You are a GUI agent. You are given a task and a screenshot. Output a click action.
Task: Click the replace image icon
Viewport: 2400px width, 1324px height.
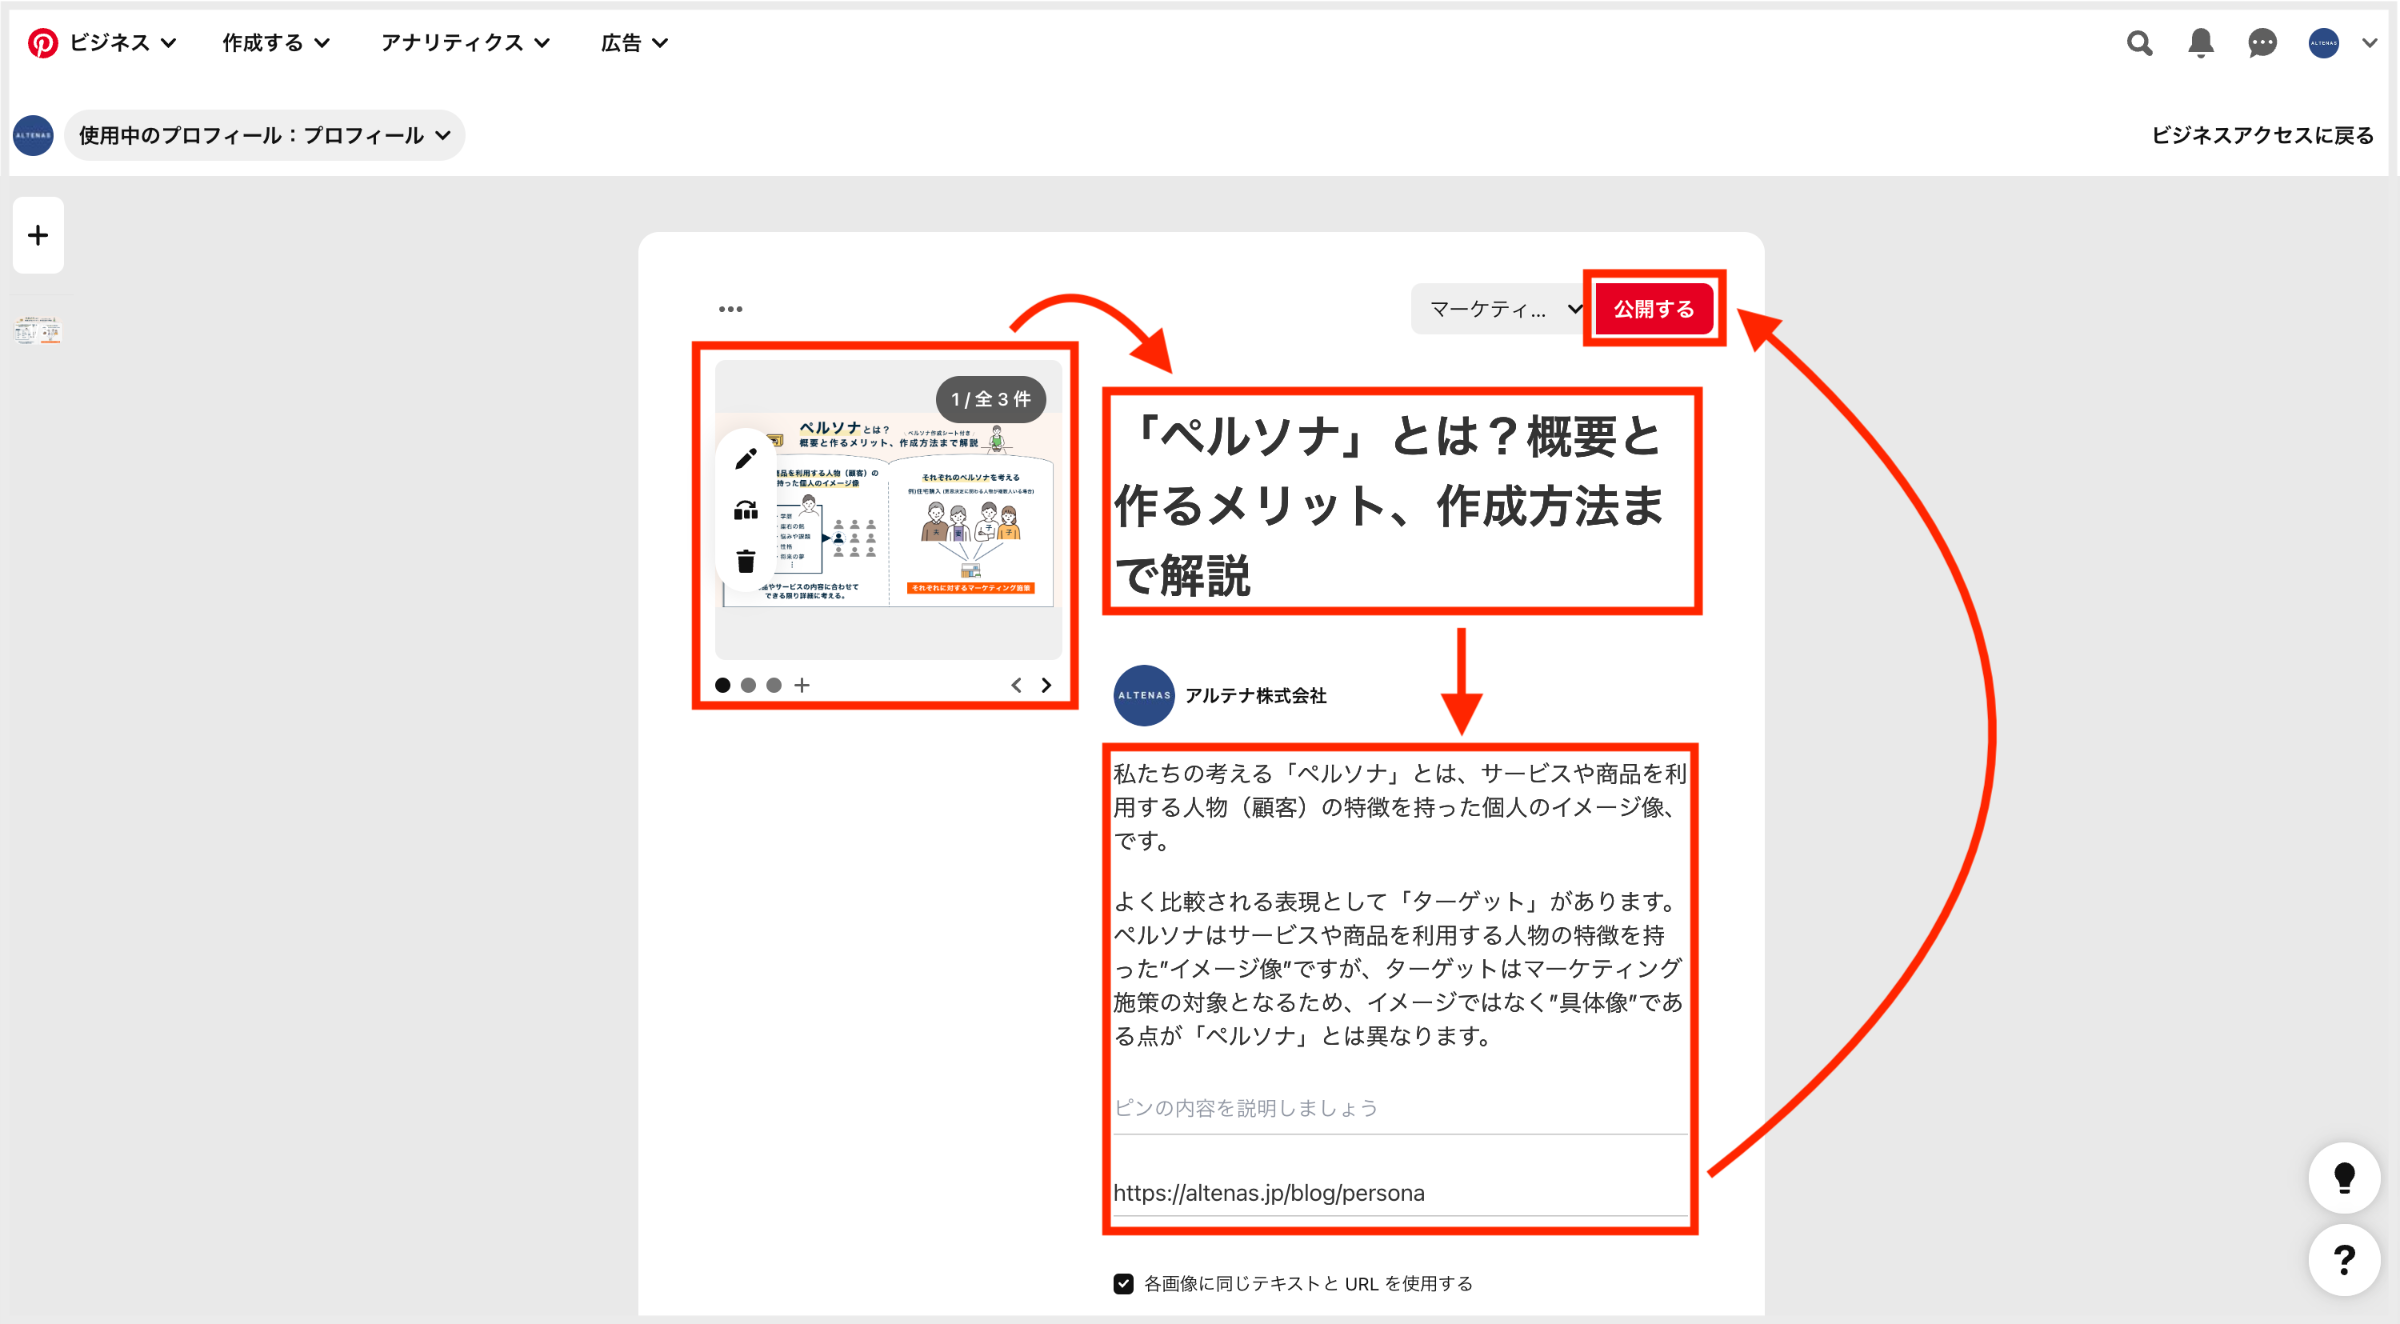coord(746,511)
